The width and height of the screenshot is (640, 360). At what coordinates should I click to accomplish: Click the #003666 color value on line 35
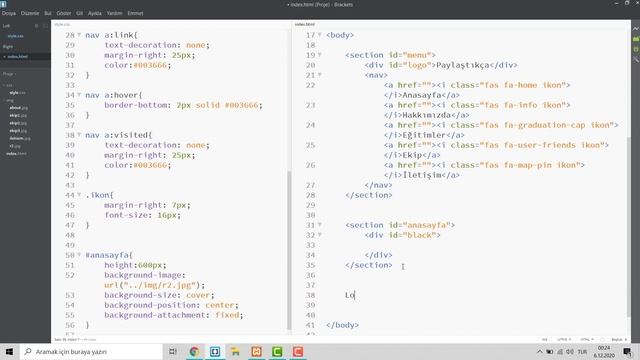coord(241,105)
